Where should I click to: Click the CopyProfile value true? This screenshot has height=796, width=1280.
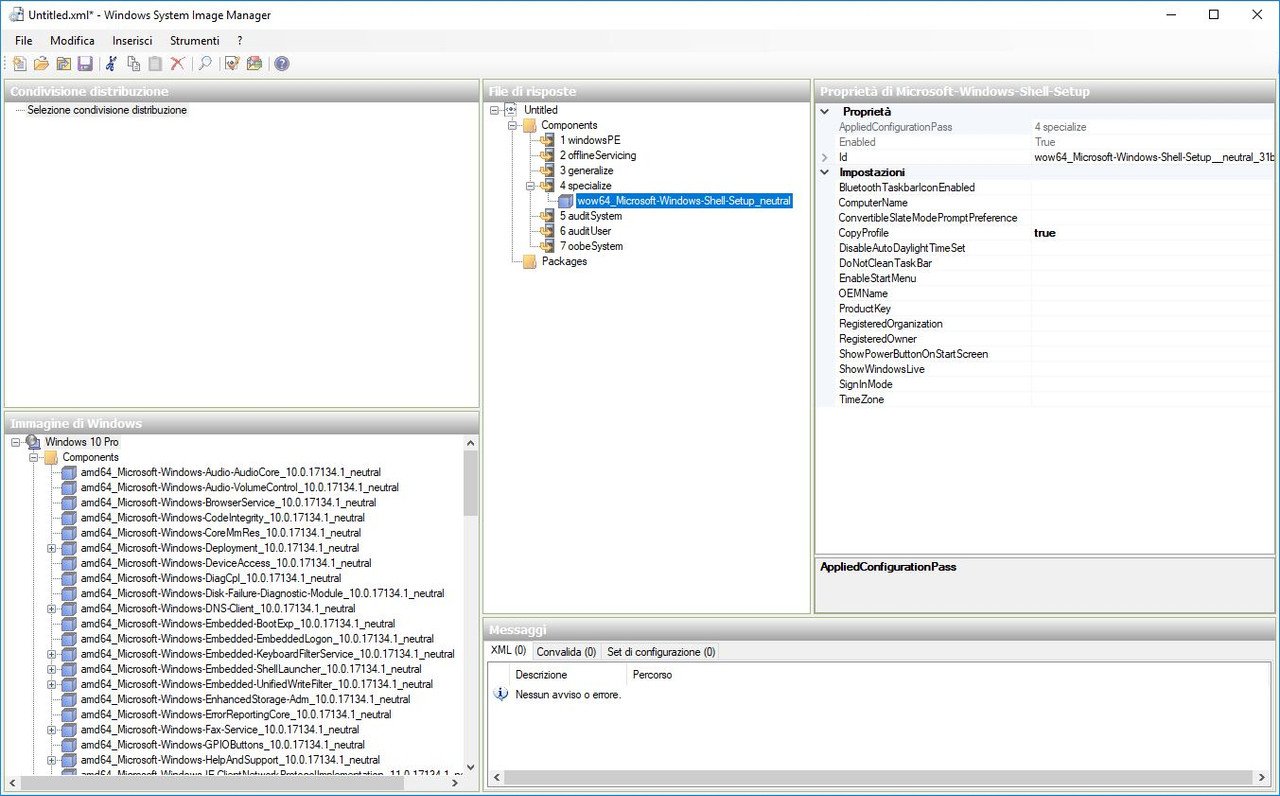click(1153, 233)
